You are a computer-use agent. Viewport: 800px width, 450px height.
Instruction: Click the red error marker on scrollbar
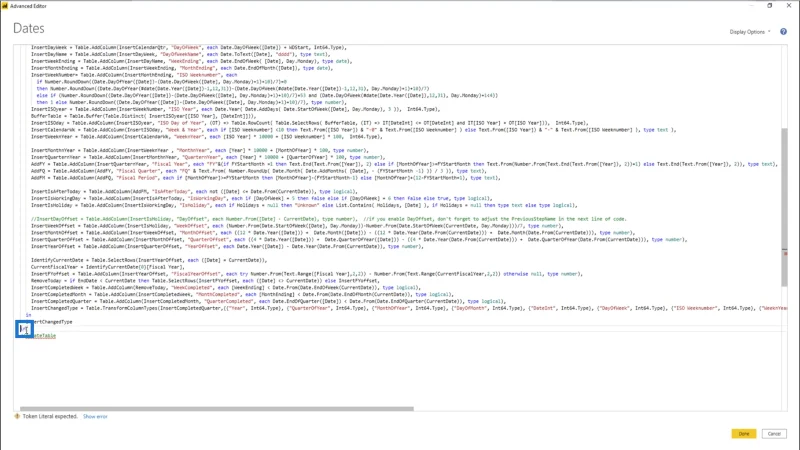[x=785, y=253]
